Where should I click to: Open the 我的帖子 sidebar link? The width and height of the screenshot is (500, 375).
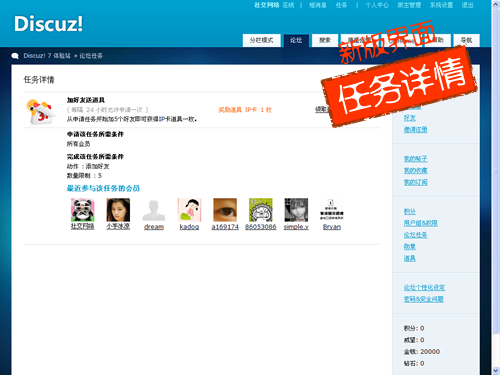click(x=415, y=159)
